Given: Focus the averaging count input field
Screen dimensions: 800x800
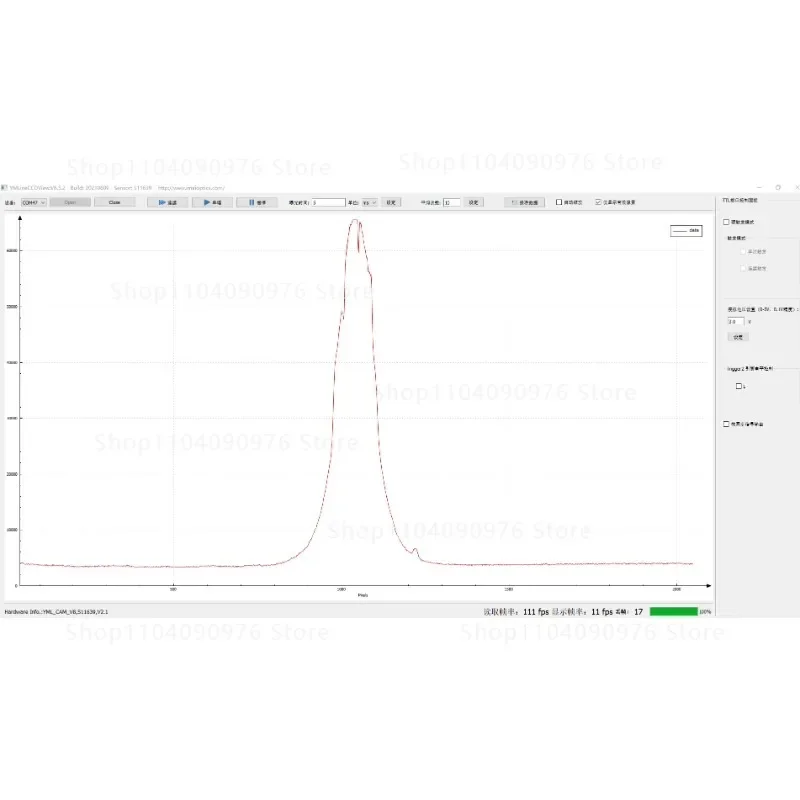Looking at the screenshot, I should (x=452, y=203).
